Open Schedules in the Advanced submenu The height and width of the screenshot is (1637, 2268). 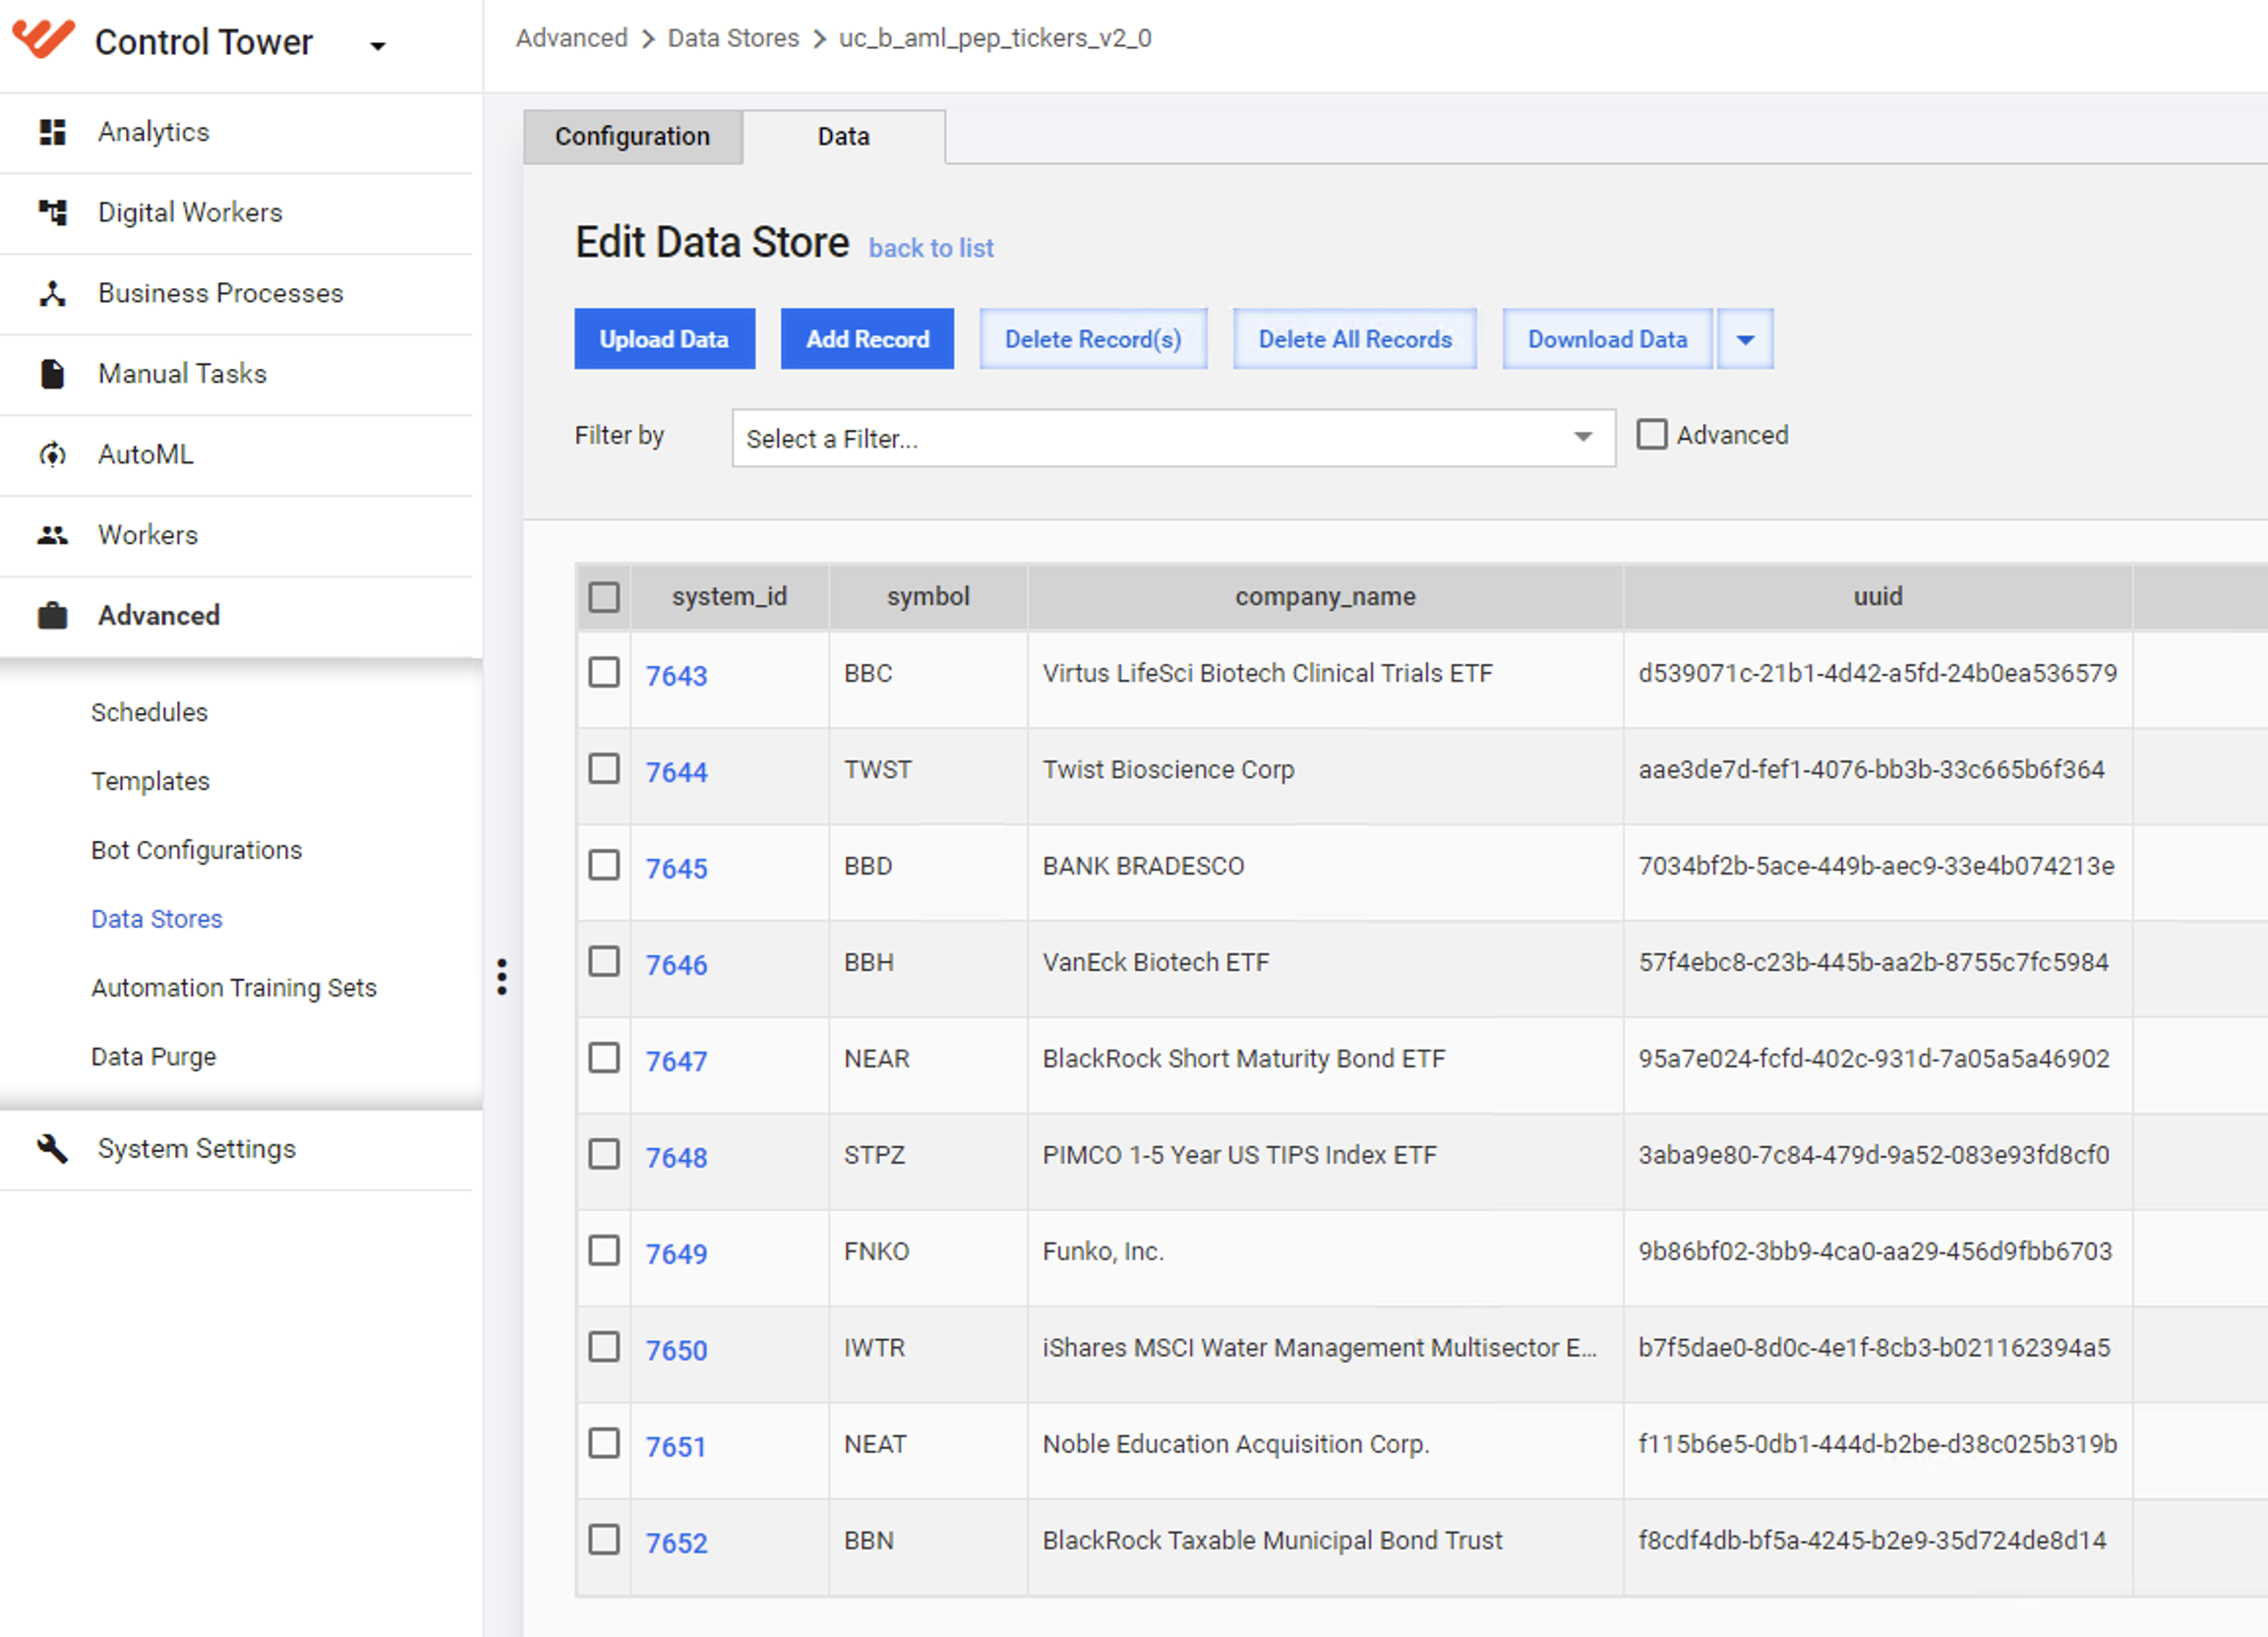click(x=149, y=712)
